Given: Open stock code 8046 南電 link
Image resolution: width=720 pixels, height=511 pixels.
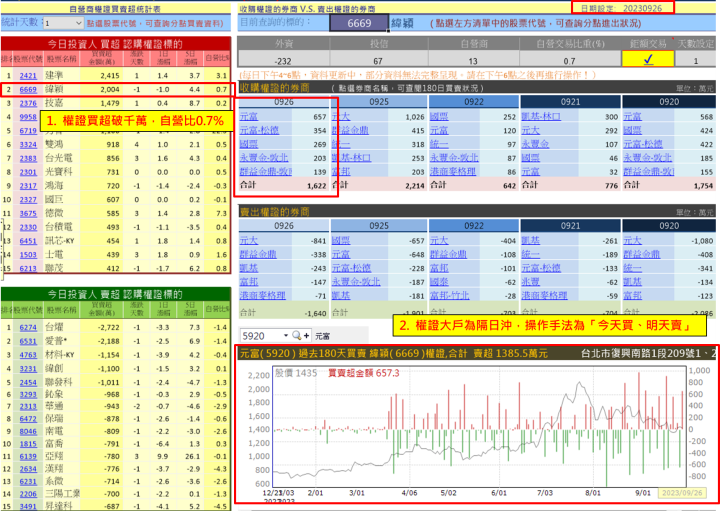Looking at the screenshot, I should point(28,431).
